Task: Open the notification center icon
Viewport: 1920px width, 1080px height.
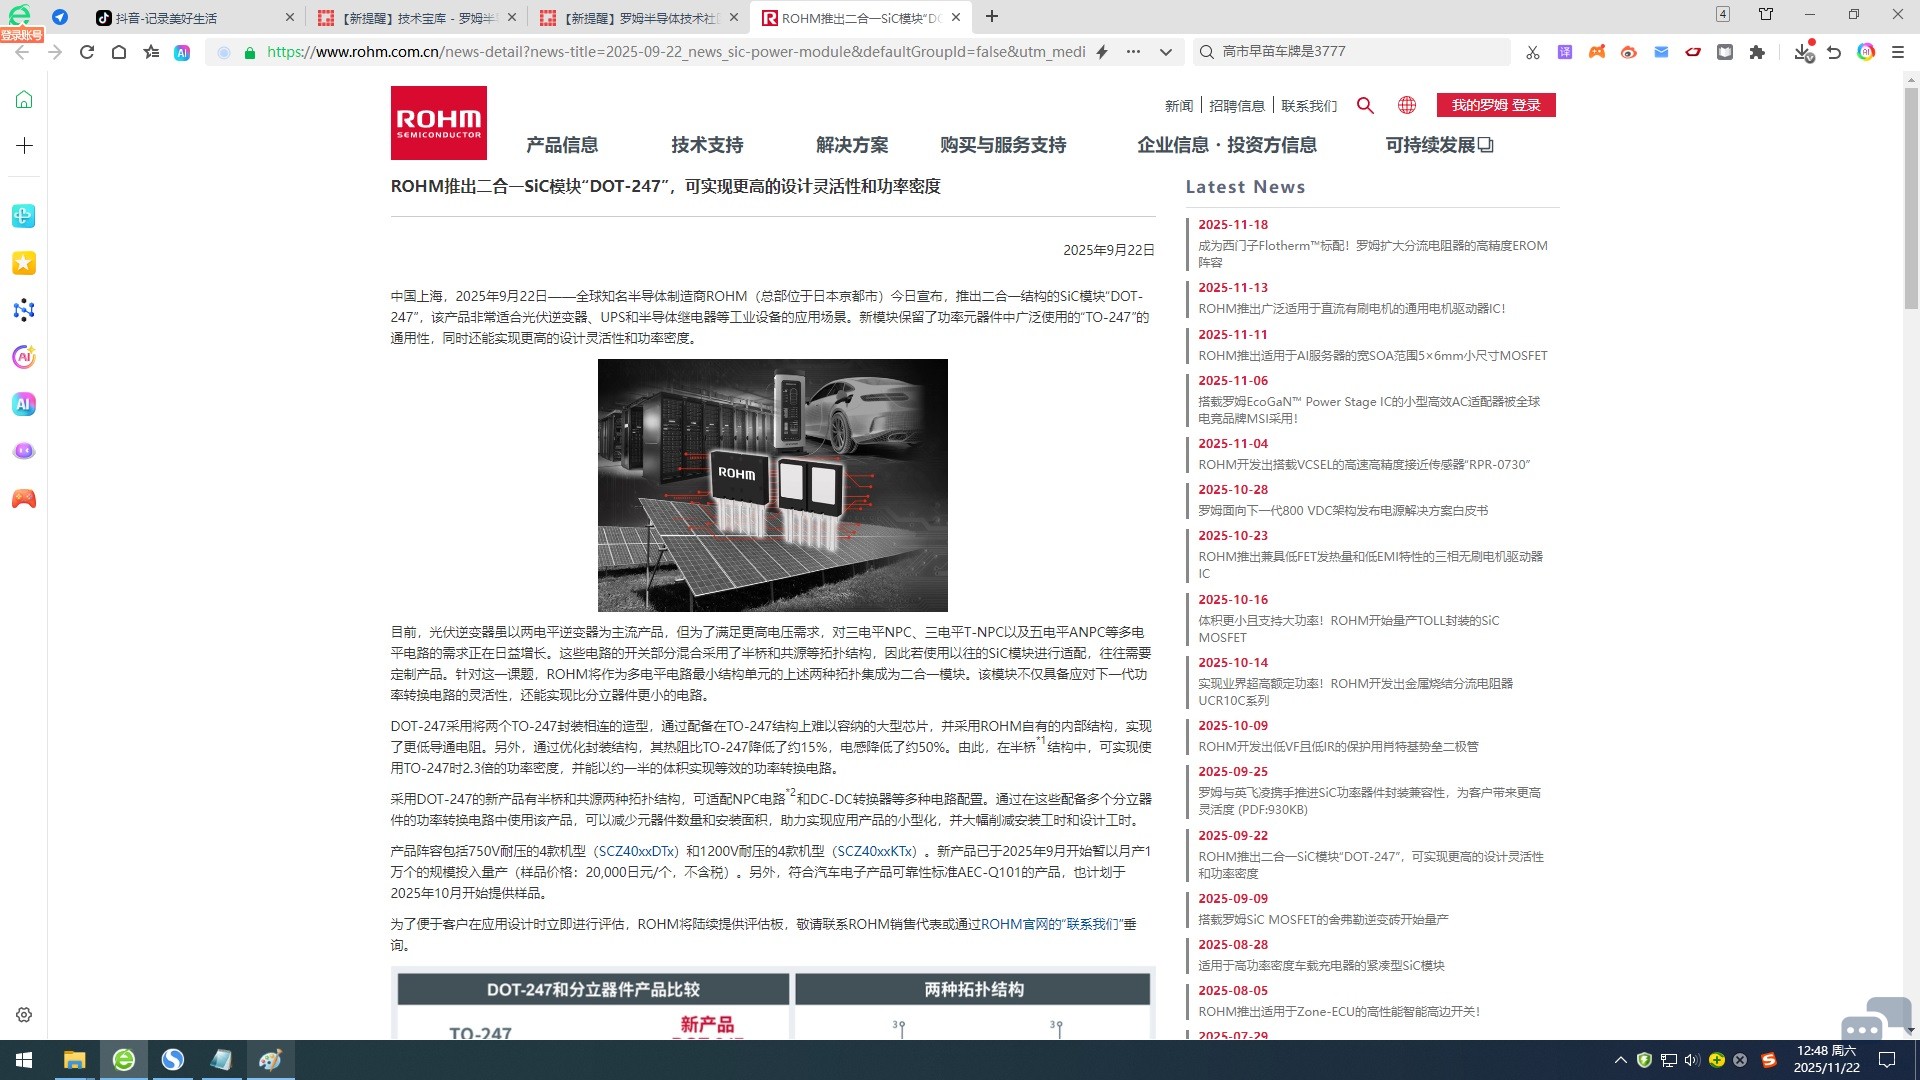Action: (x=1887, y=1060)
